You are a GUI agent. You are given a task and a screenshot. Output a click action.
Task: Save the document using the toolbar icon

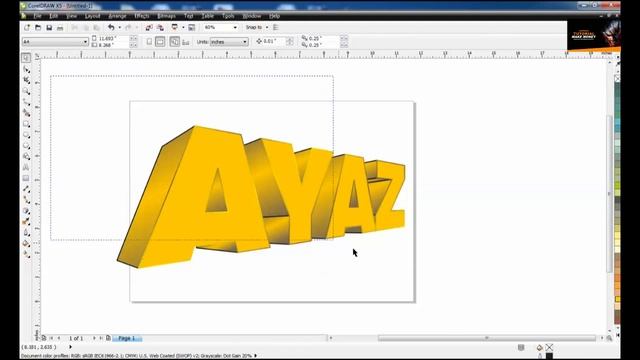tap(49, 27)
